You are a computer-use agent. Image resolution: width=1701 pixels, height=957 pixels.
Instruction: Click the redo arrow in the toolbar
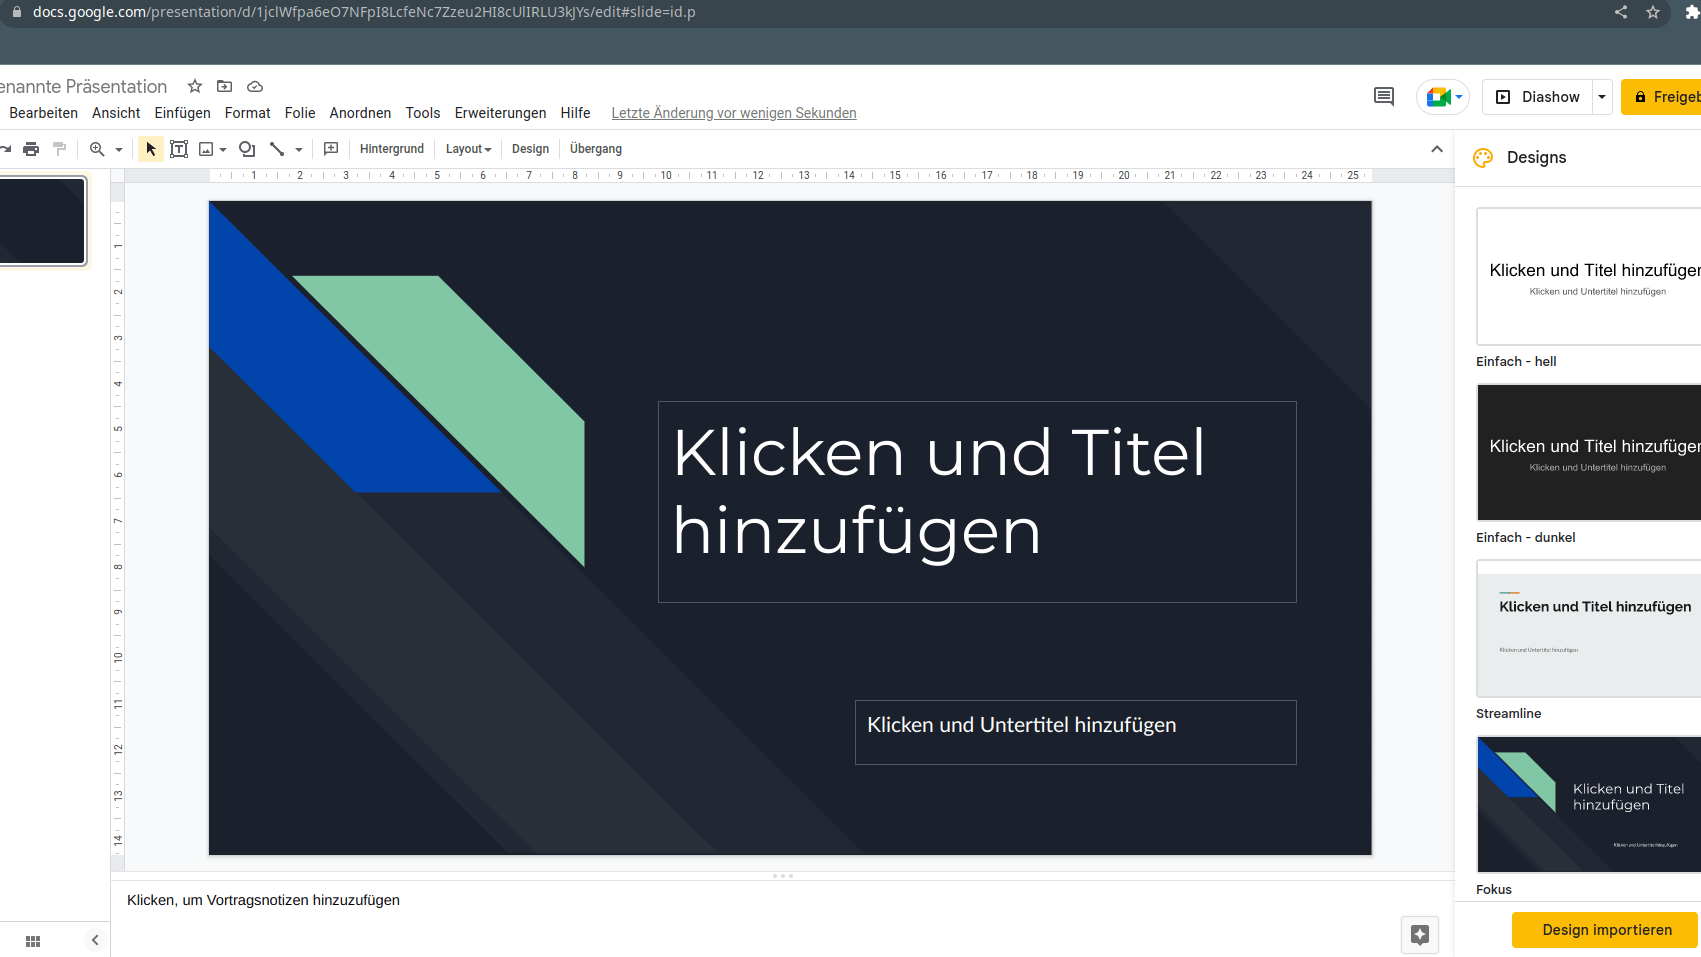pos(5,149)
